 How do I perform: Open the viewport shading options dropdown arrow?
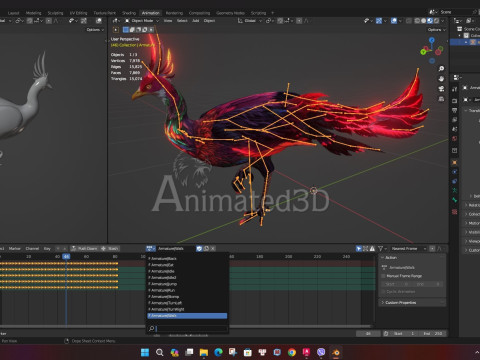click(443, 21)
